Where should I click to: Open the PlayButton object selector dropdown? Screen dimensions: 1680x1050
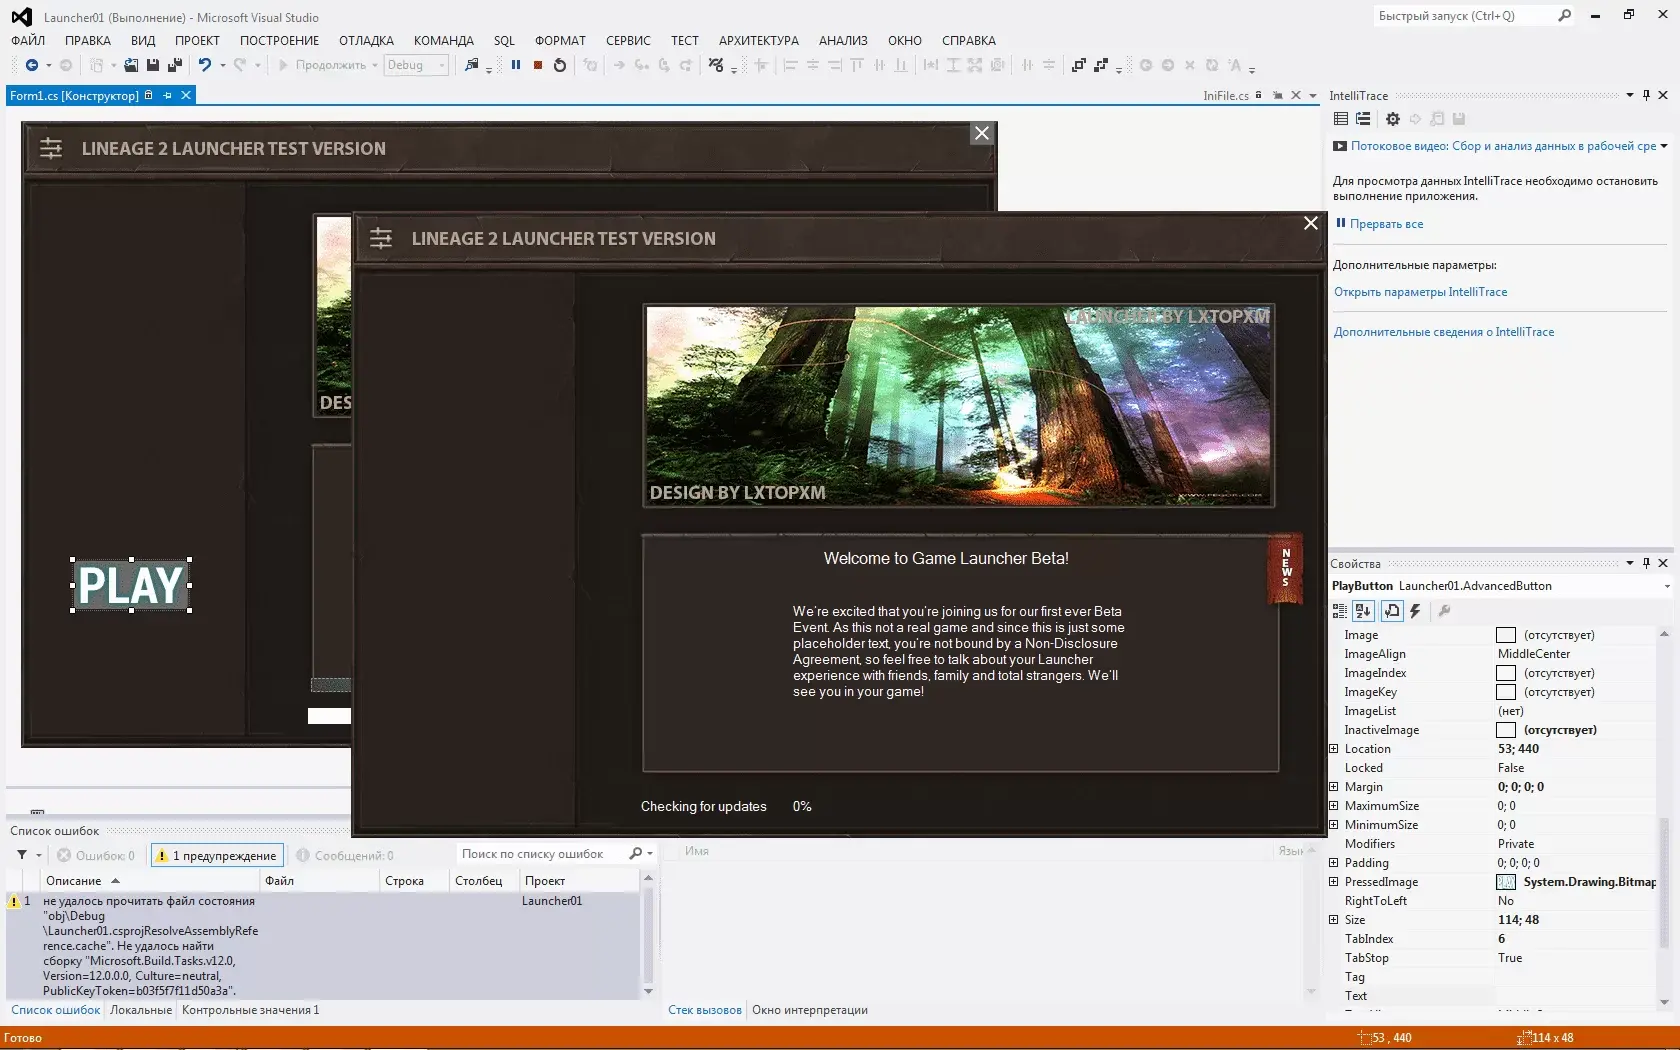click(x=1666, y=586)
